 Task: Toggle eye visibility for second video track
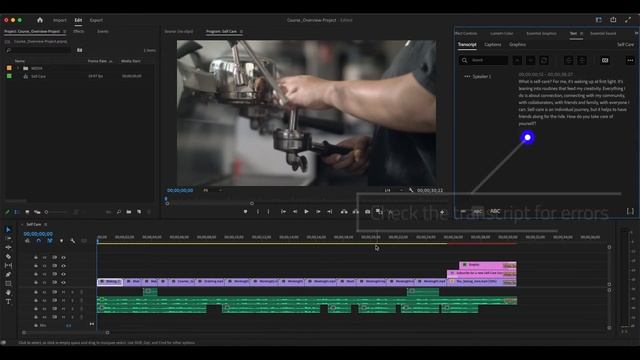pyautogui.click(x=63, y=266)
